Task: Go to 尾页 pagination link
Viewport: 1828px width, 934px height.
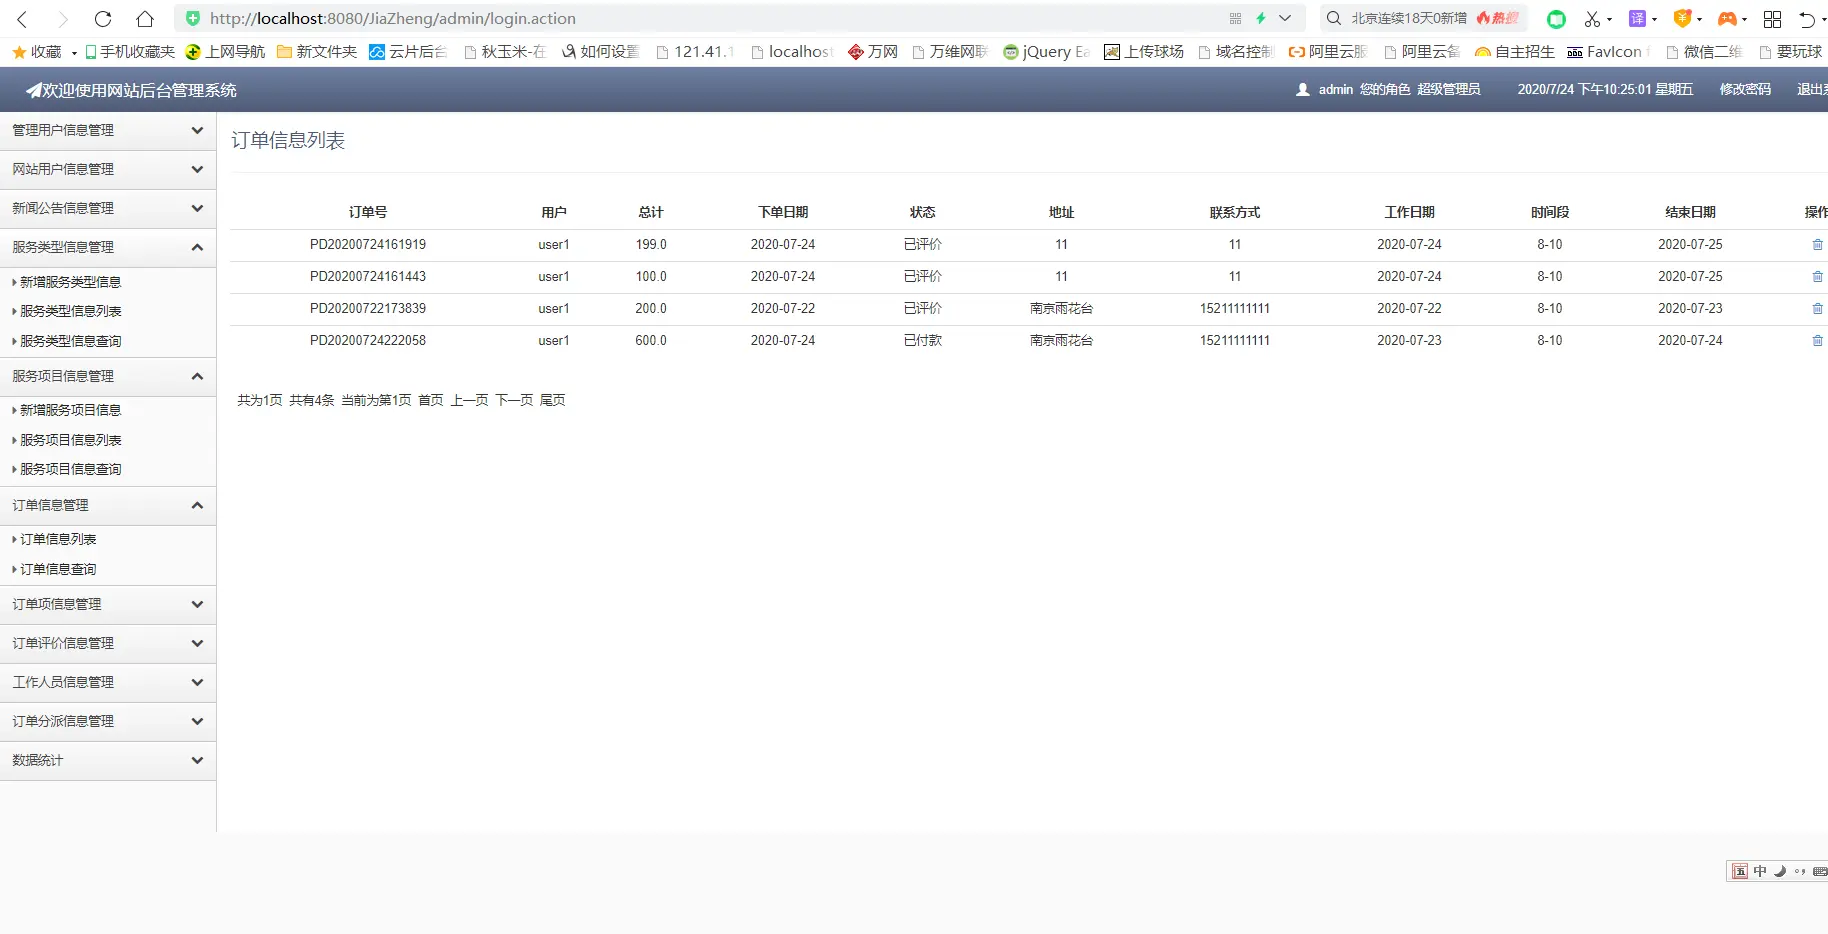Action: click(552, 400)
